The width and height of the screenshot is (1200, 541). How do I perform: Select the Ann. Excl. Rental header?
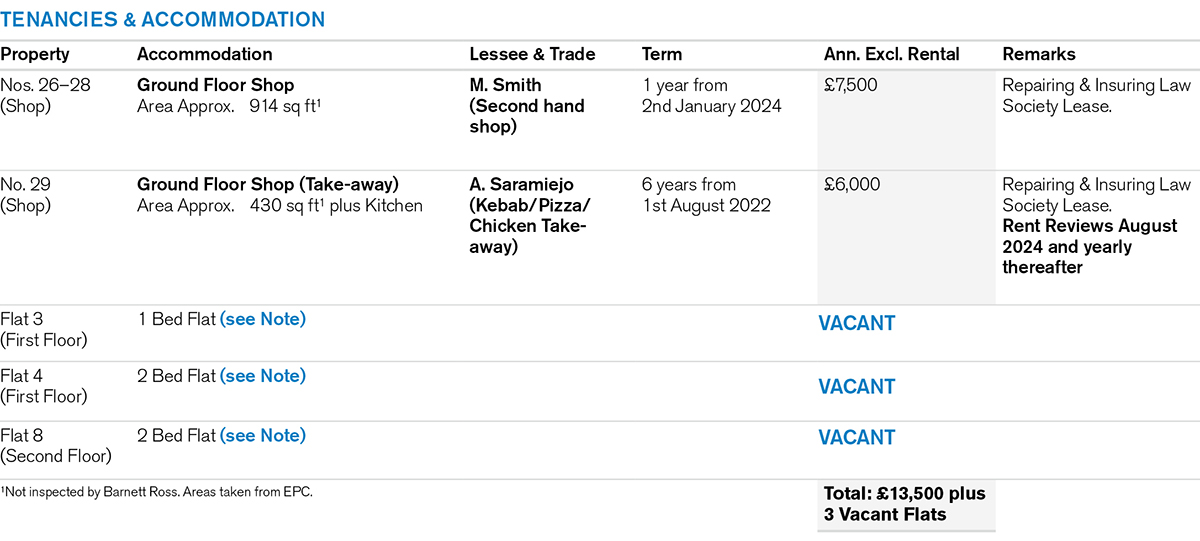[891, 55]
